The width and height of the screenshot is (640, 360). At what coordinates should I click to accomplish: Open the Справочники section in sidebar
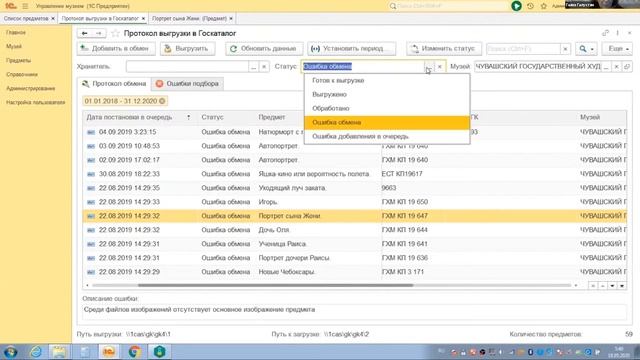22,74
